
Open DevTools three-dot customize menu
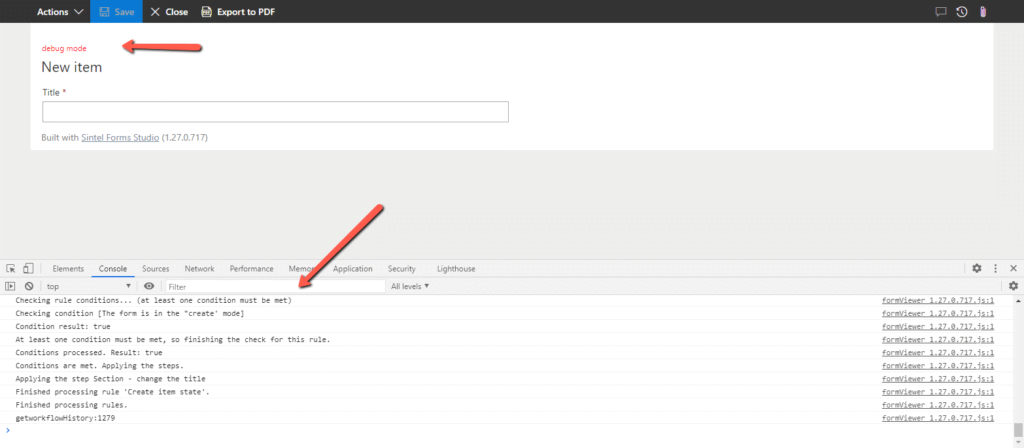(995, 269)
